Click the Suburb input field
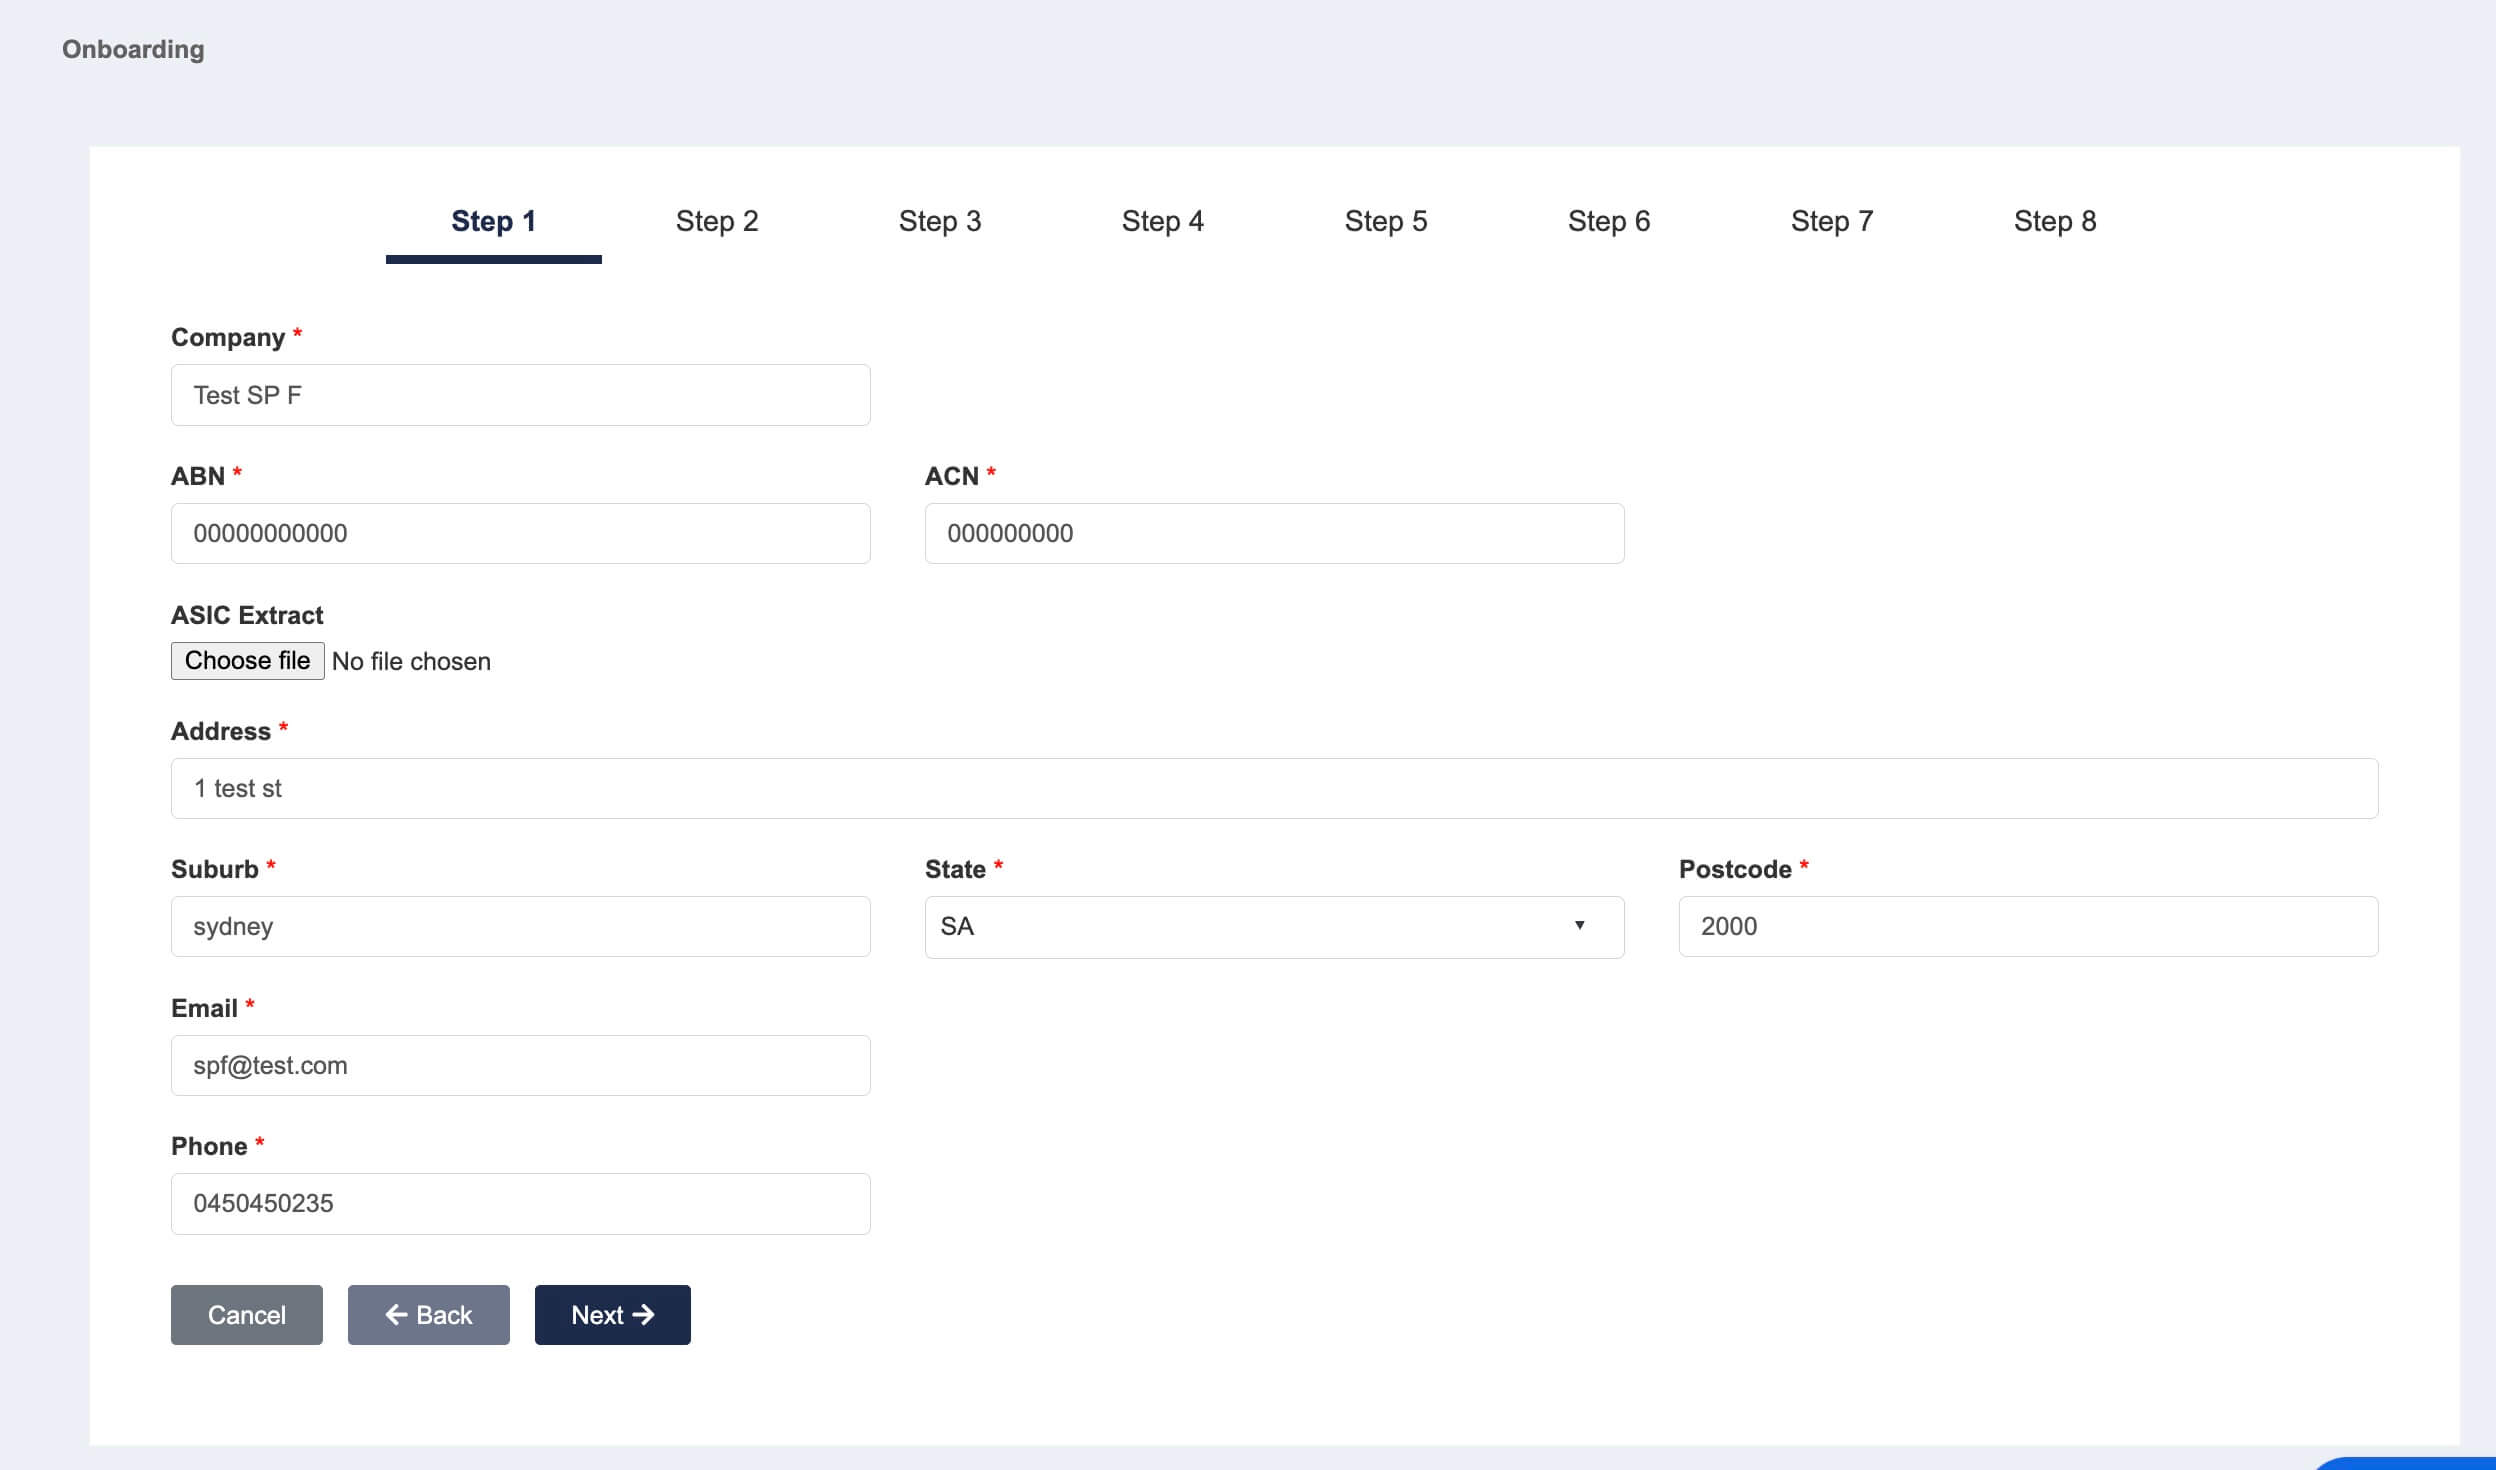This screenshot has width=2496, height=1470. pos(521,926)
